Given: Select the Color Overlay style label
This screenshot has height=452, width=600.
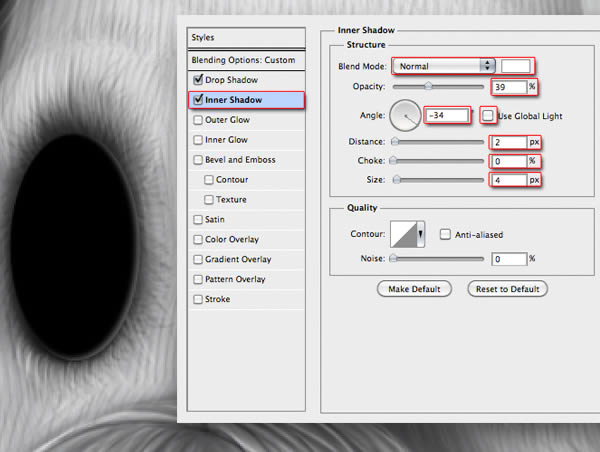Looking at the screenshot, I should pyautogui.click(x=232, y=239).
